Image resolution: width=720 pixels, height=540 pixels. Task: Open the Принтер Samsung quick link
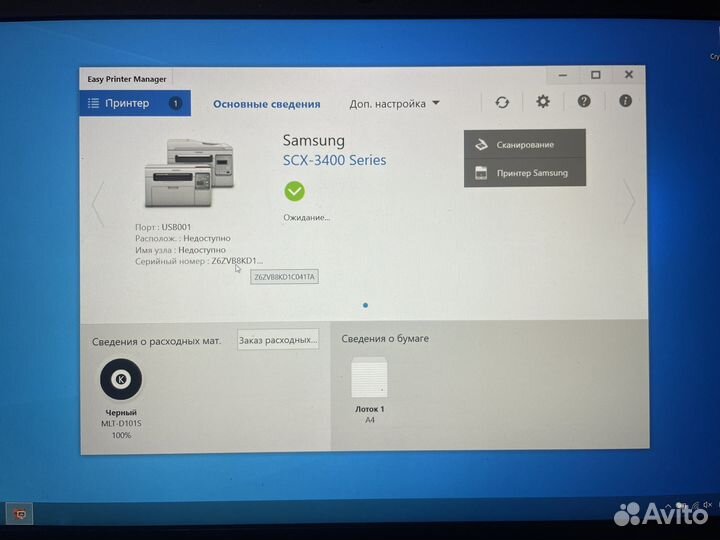click(525, 173)
